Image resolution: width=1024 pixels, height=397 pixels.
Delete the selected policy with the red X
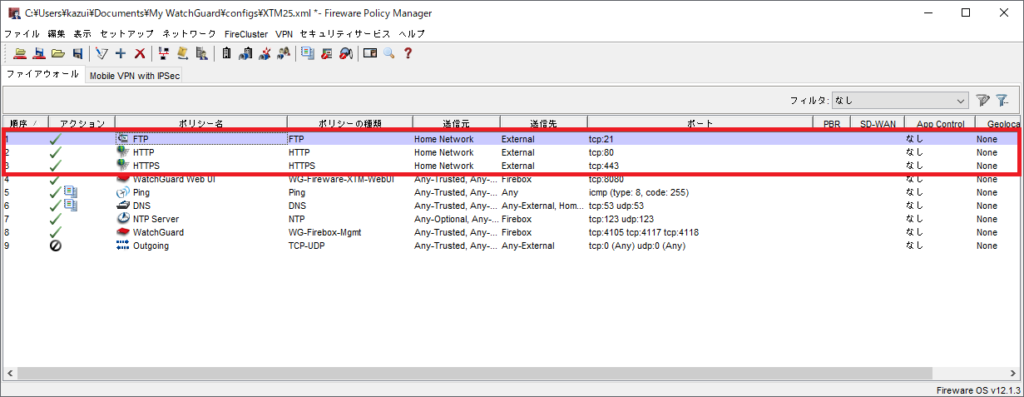139,54
